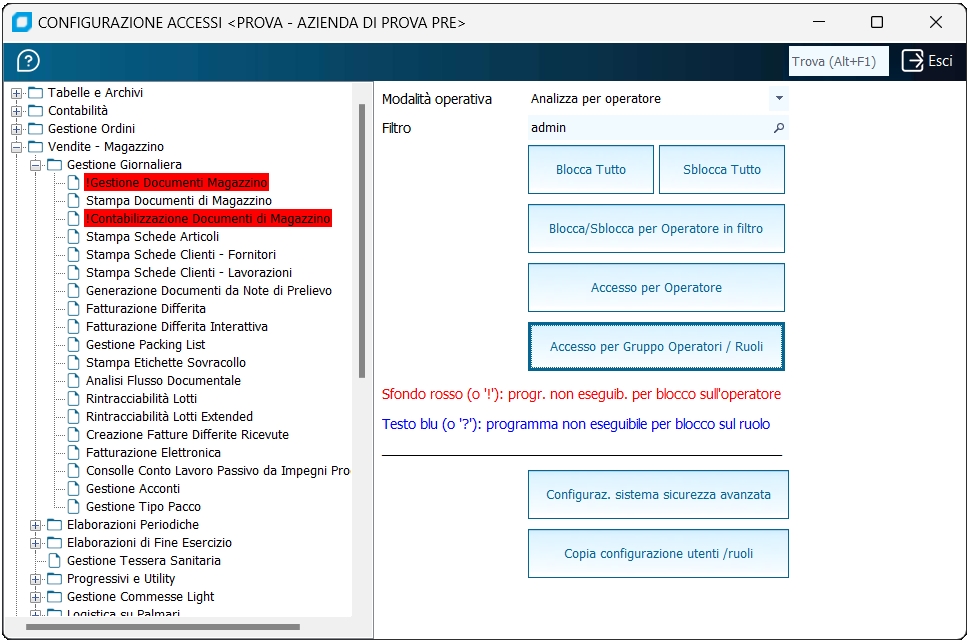Expand the Tabelle e Archivi node
This screenshot has height=642, width=971.
pyautogui.click(x=17, y=93)
